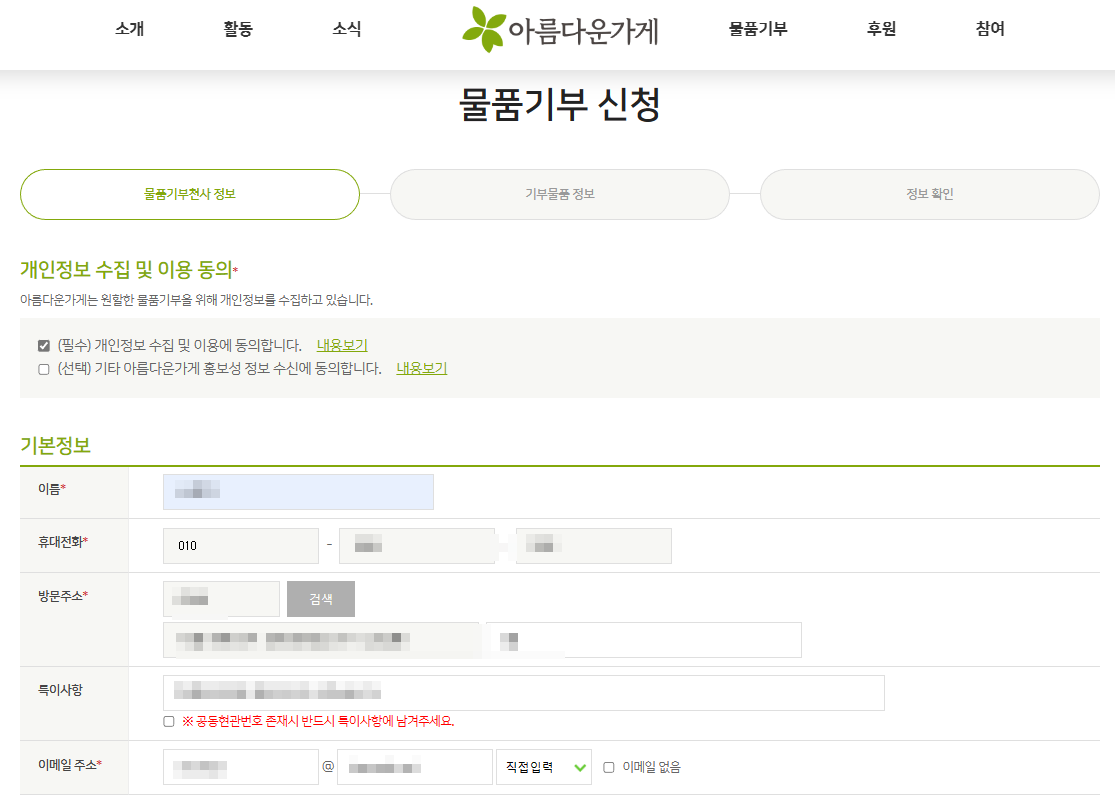Screen dimensions: 1115x804
Task: Open the 참여 menu
Action: pyautogui.click(x=990, y=29)
